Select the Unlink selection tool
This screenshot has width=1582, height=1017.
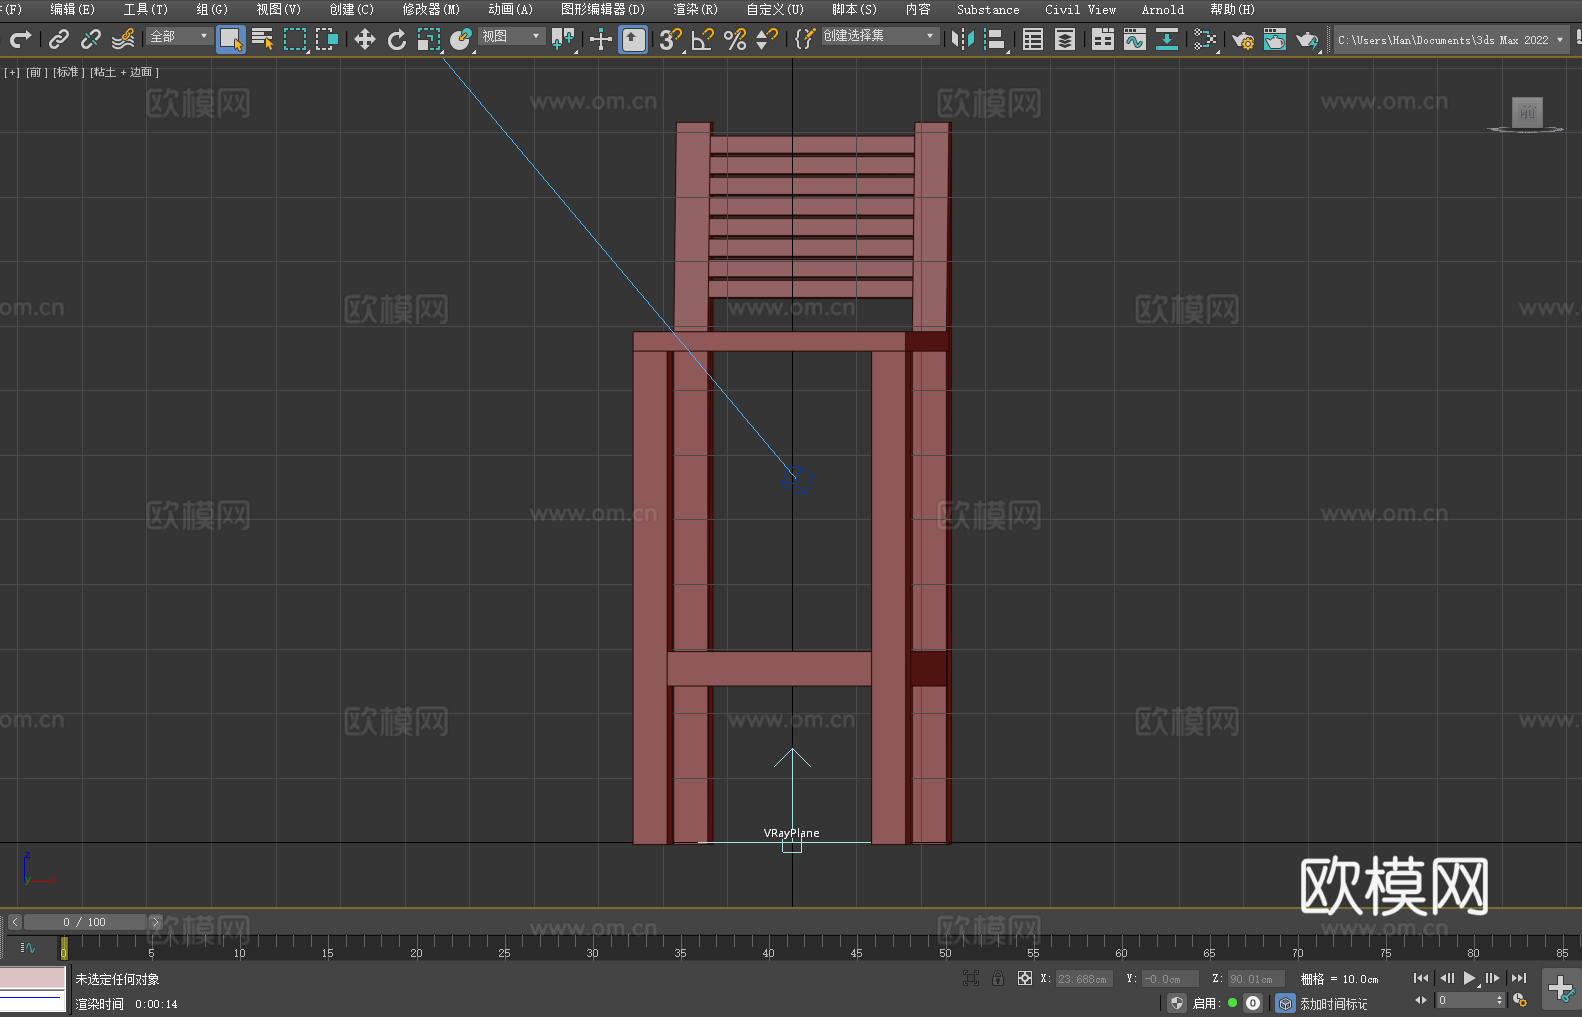[x=91, y=39]
